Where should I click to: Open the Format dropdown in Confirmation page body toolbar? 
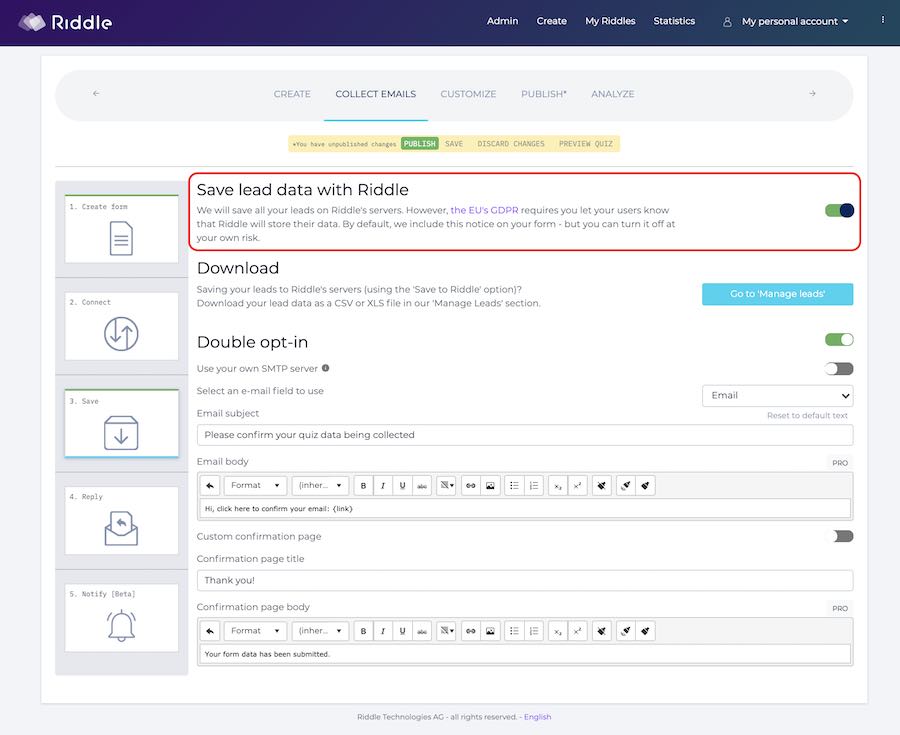[255, 631]
